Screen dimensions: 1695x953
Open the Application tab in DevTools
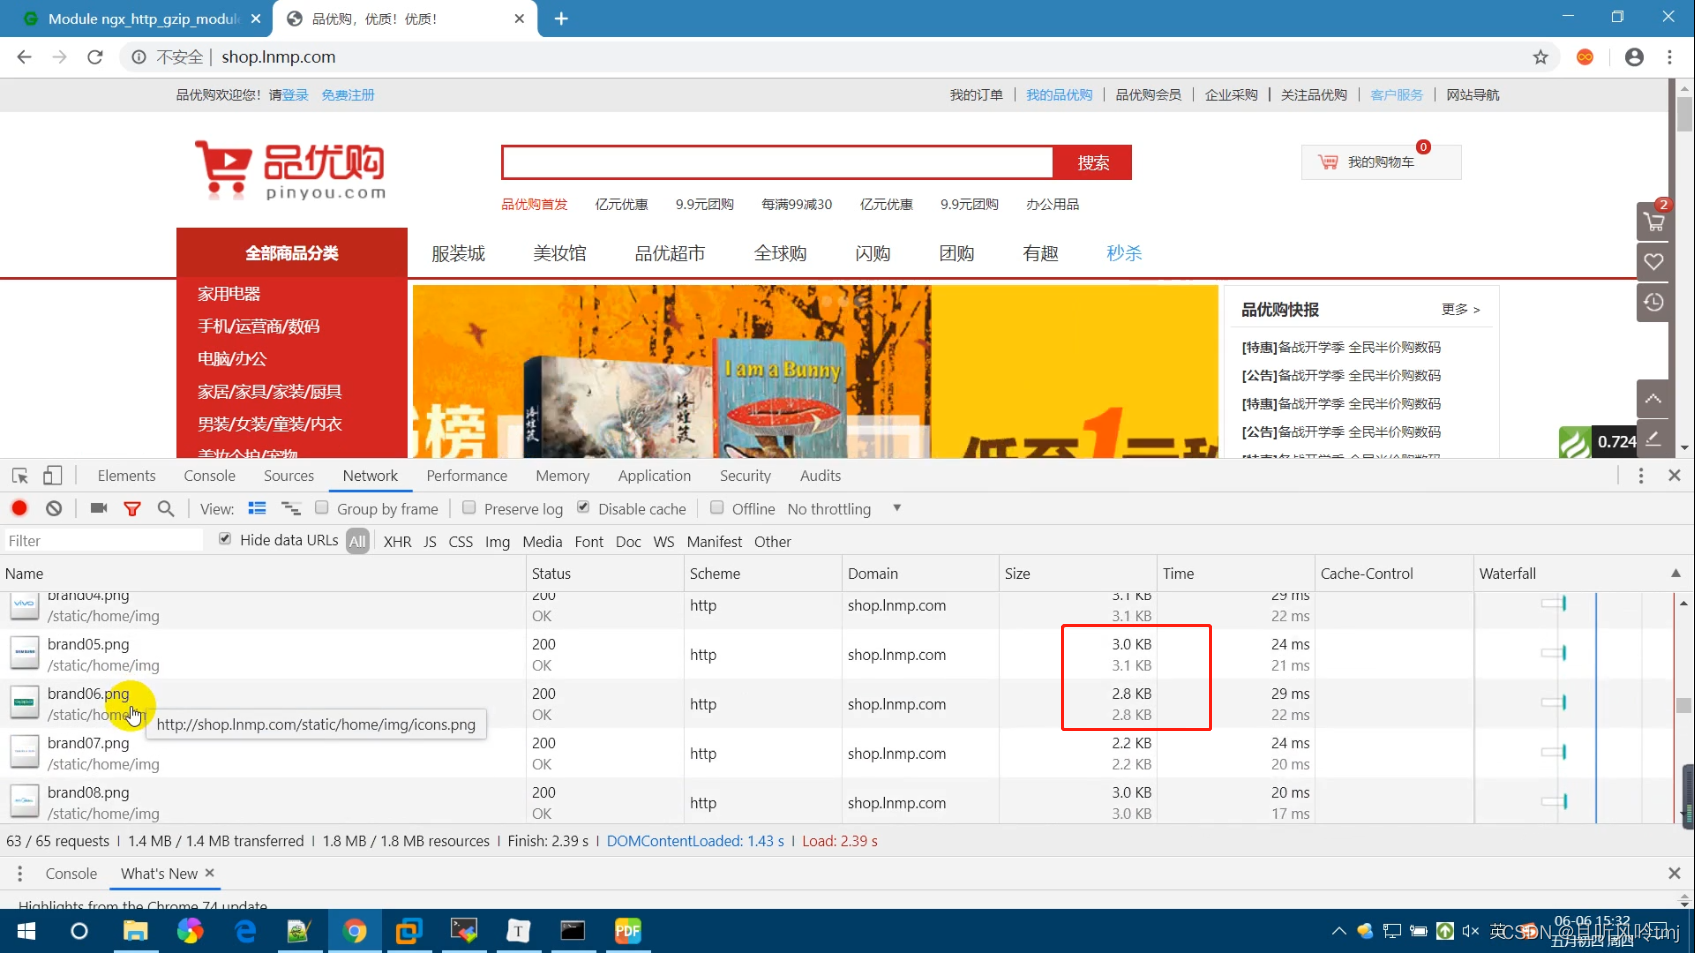(654, 476)
